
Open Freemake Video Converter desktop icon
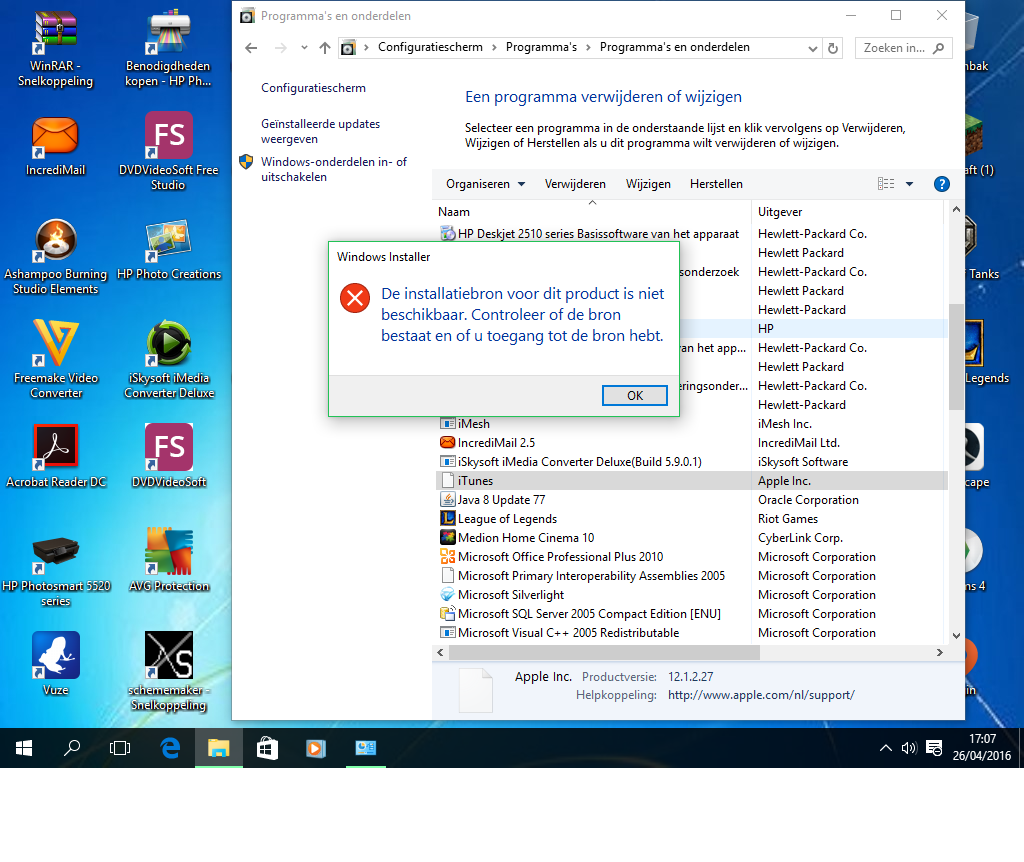[x=56, y=360]
